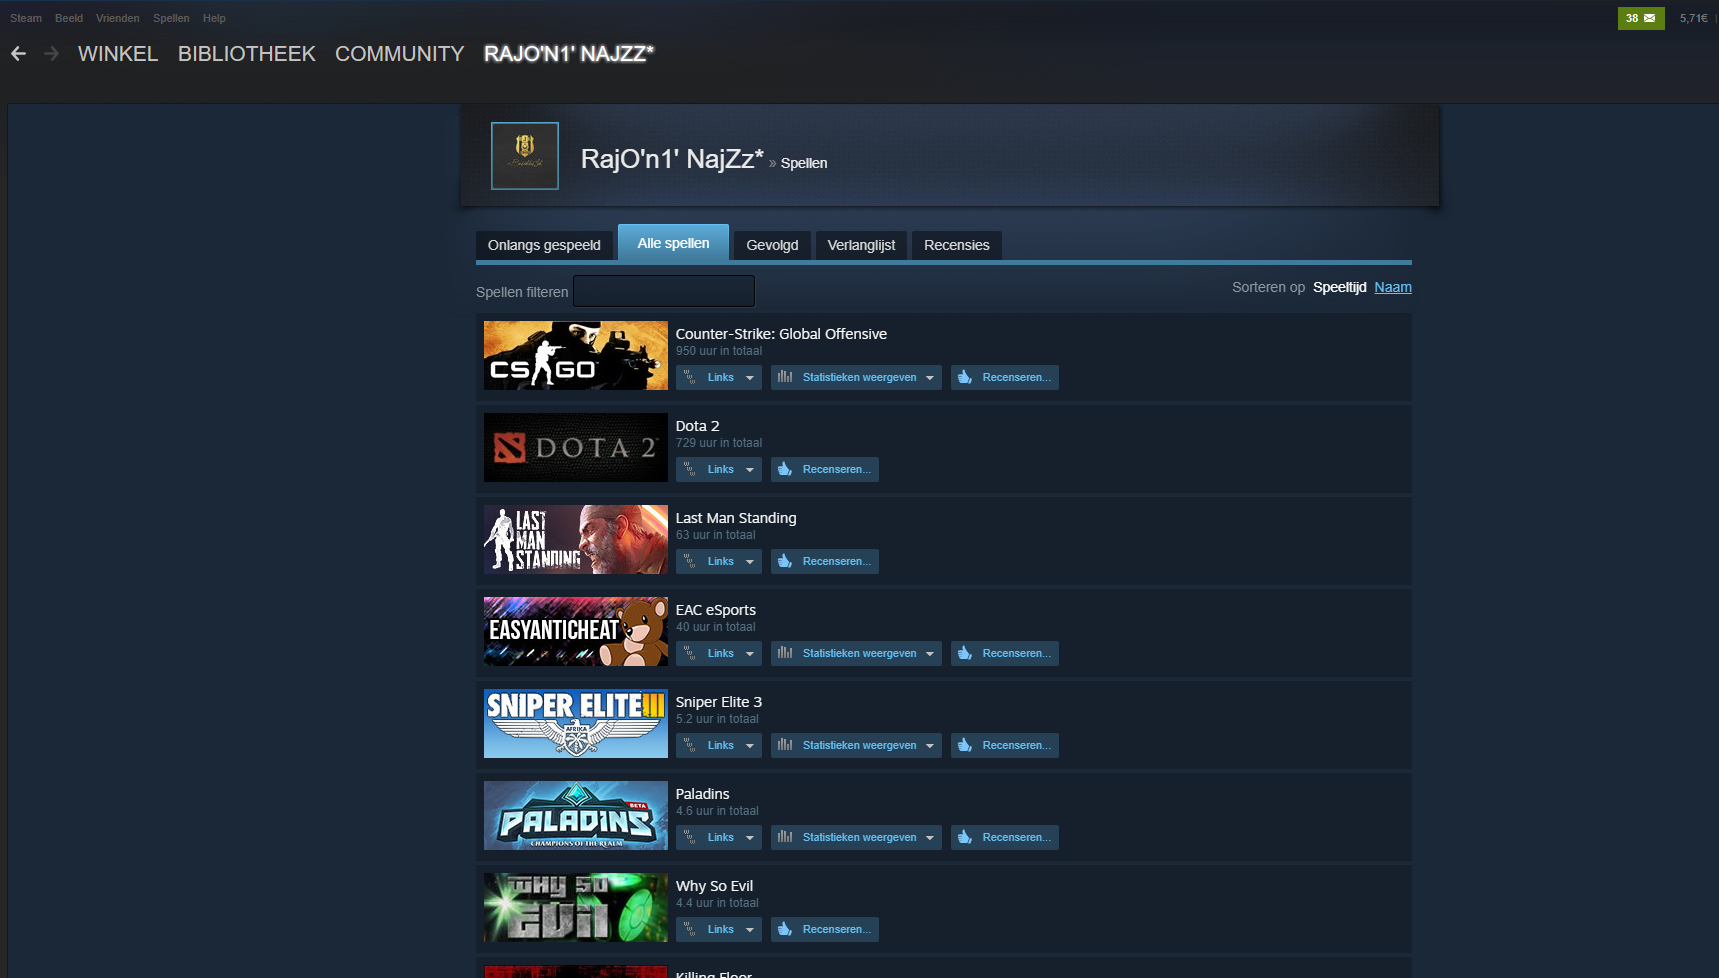
Task: Sort games by Naam
Action: (1393, 287)
